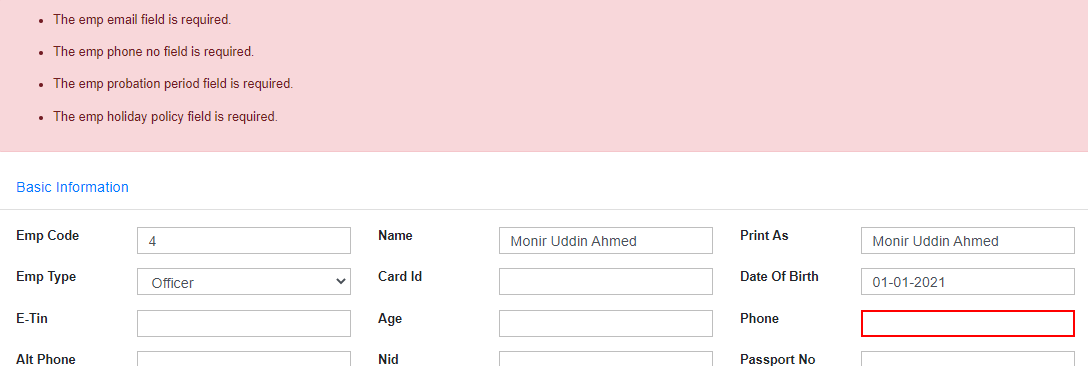
Task: Focus the Name field with Monir Uddin Ahmed
Action: pyautogui.click(x=606, y=241)
